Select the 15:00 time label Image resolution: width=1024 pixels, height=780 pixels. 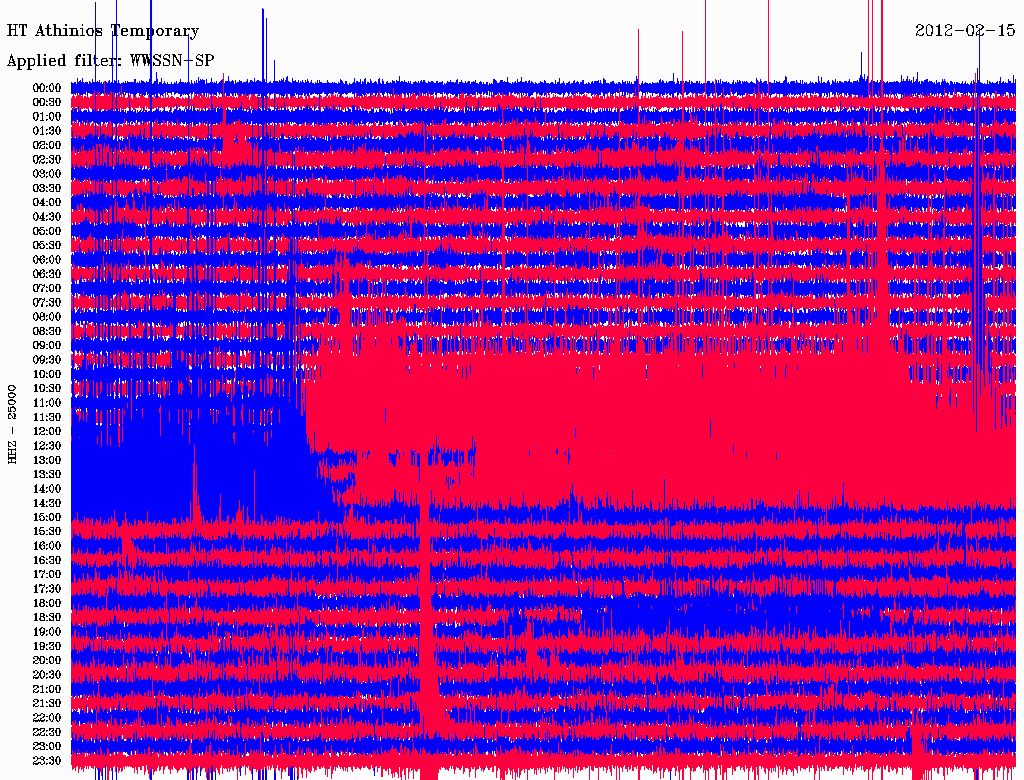47,517
